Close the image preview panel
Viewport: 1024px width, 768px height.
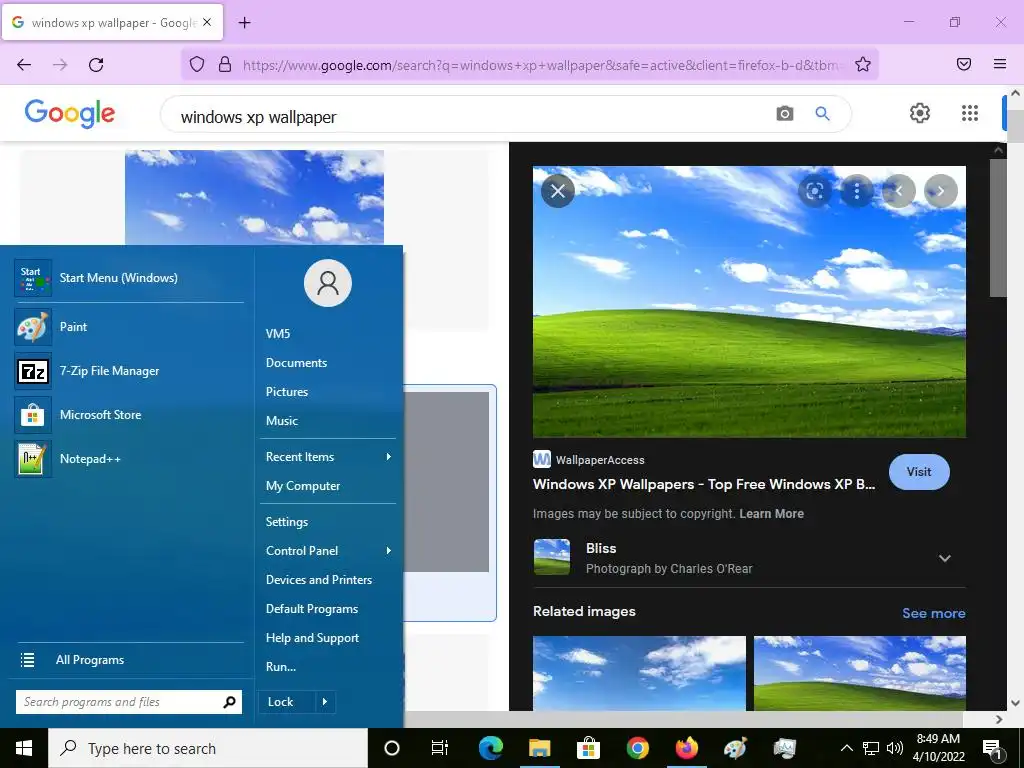(558, 191)
